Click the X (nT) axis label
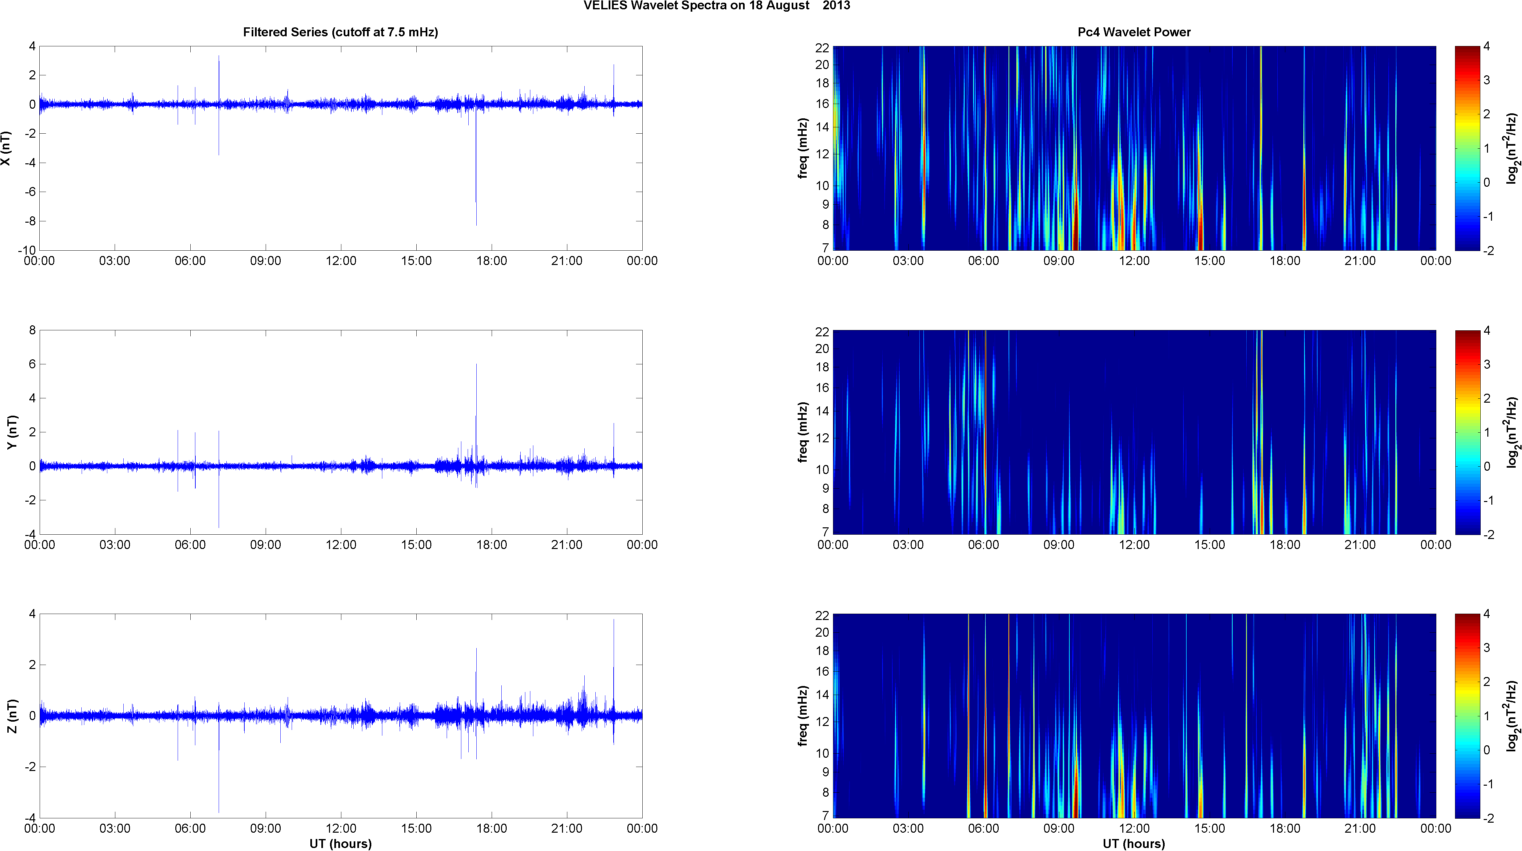The width and height of the screenshot is (1522, 851). pyautogui.click(x=6, y=148)
